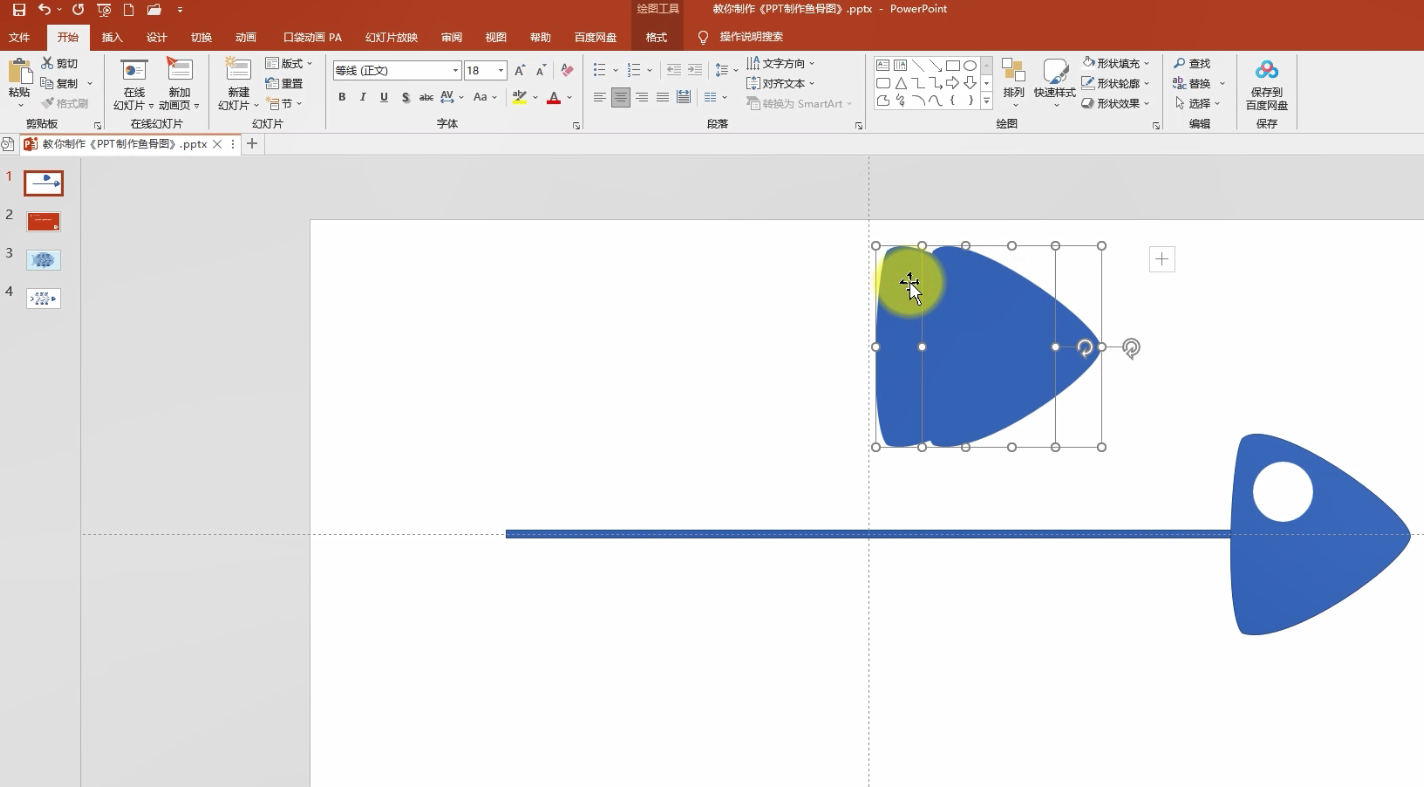Click the Save icon in quick access toolbar

(19, 10)
